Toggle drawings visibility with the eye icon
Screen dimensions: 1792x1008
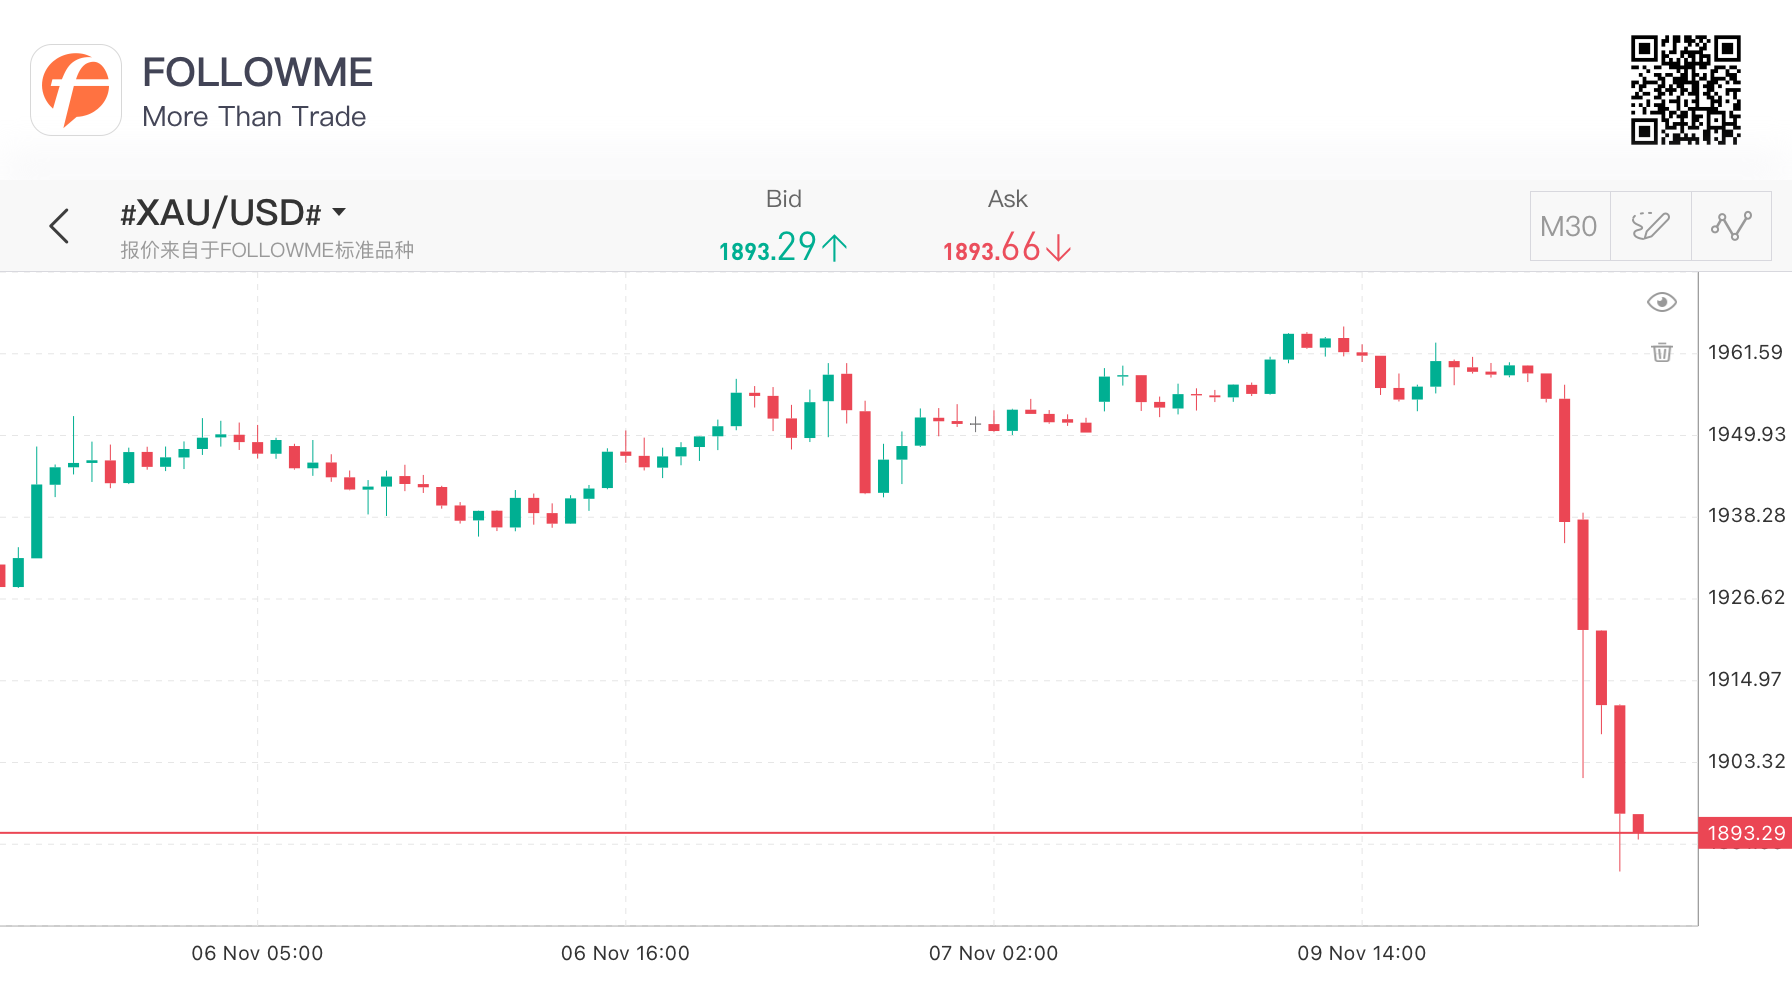1662,302
